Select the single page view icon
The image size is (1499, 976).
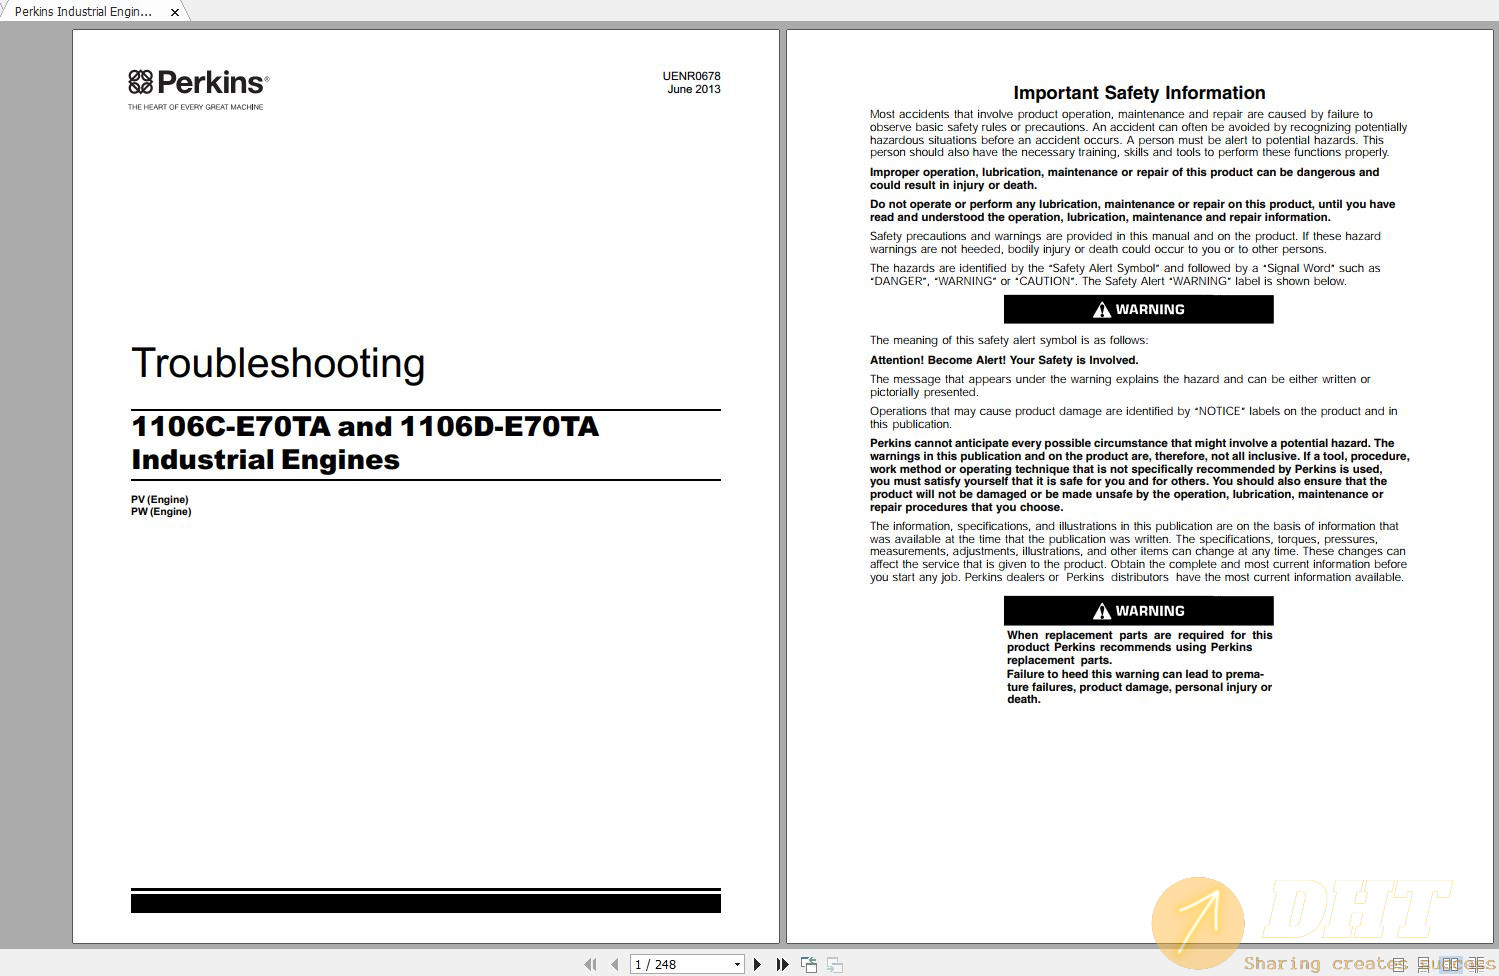click(1398, 964)
